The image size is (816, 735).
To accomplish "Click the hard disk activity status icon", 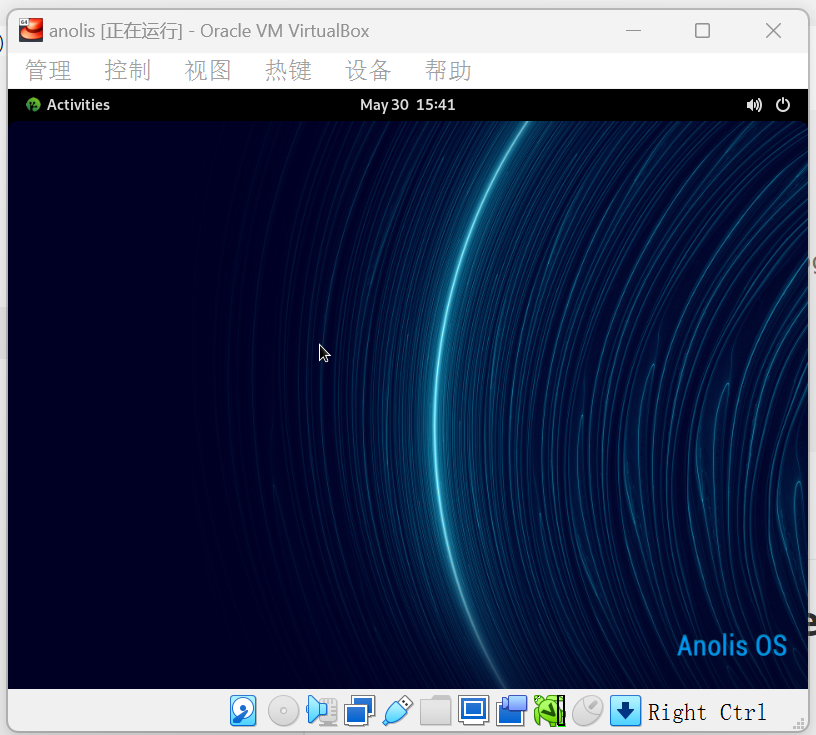I will [243, 711].
